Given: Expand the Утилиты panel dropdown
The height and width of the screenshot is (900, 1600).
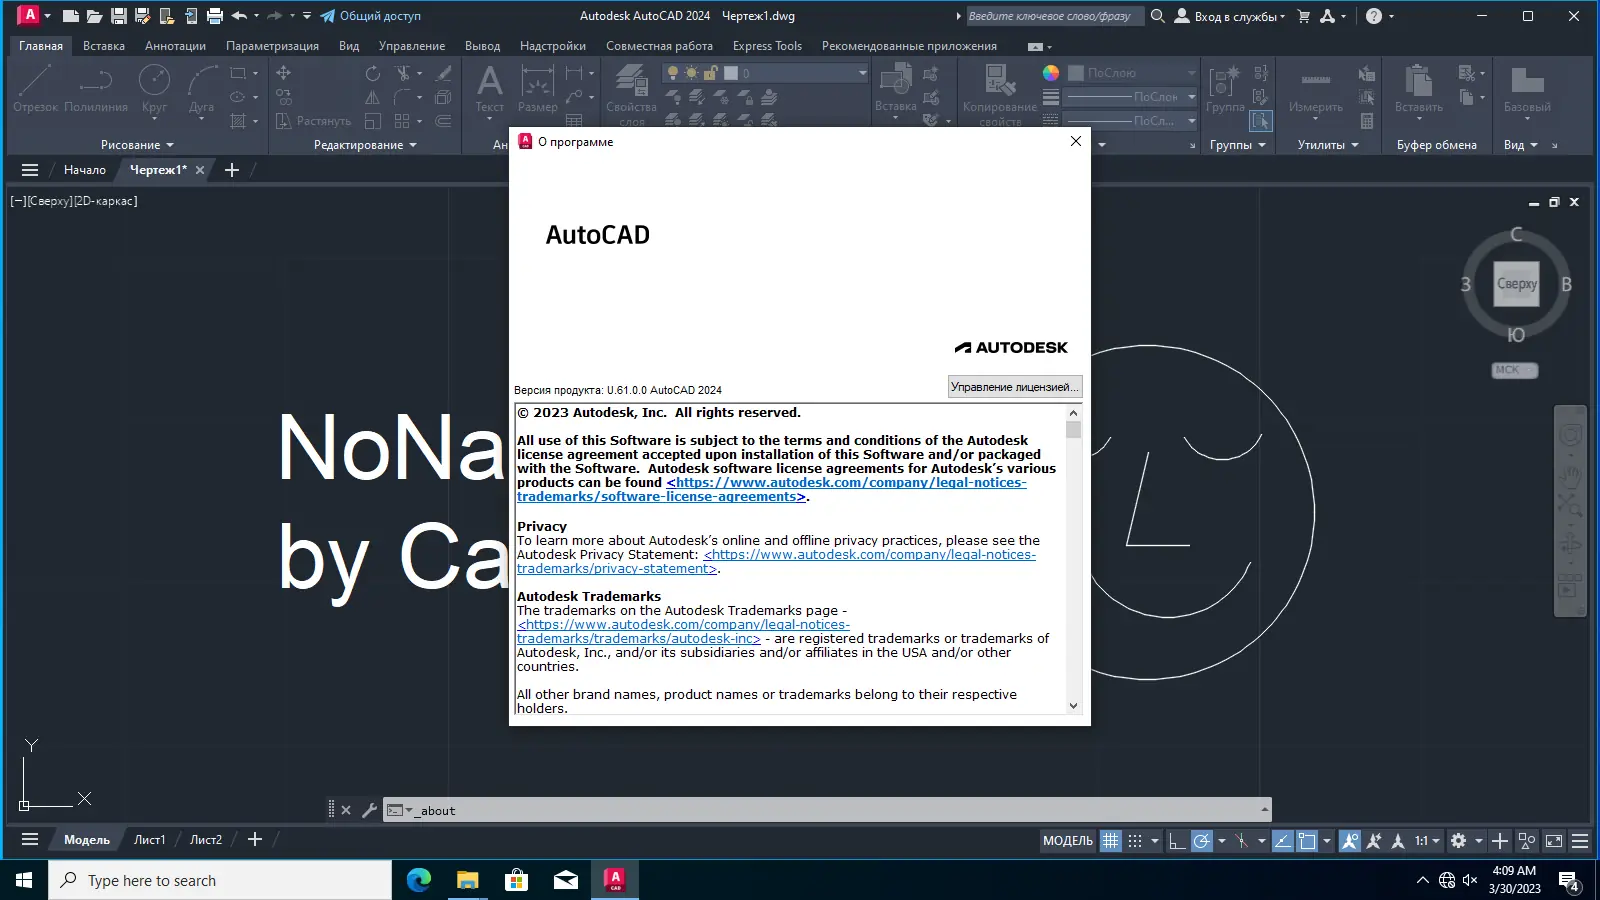Looking at the screenshot, I should (x=1328, y=145).
